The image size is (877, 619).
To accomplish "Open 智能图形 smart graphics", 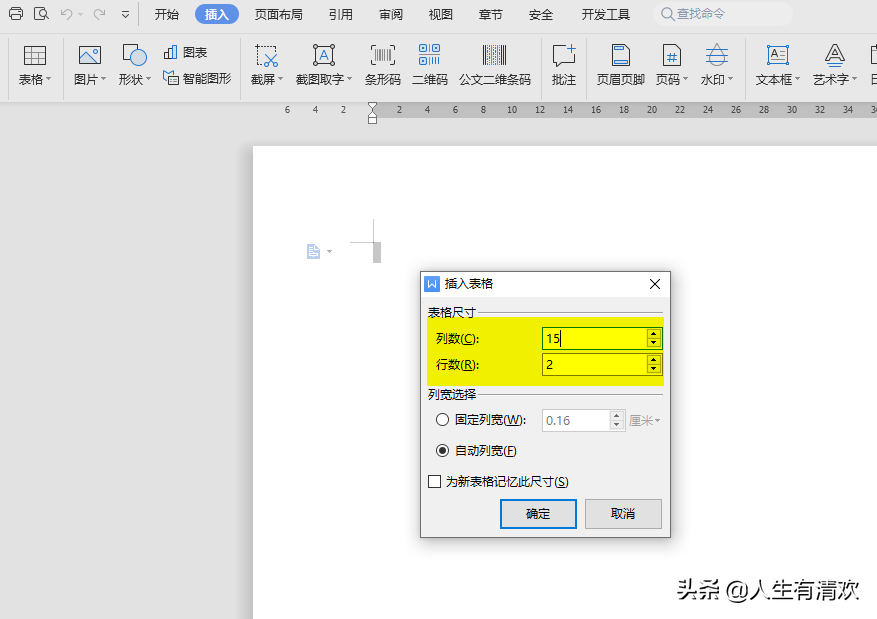I will pos(197,78).
